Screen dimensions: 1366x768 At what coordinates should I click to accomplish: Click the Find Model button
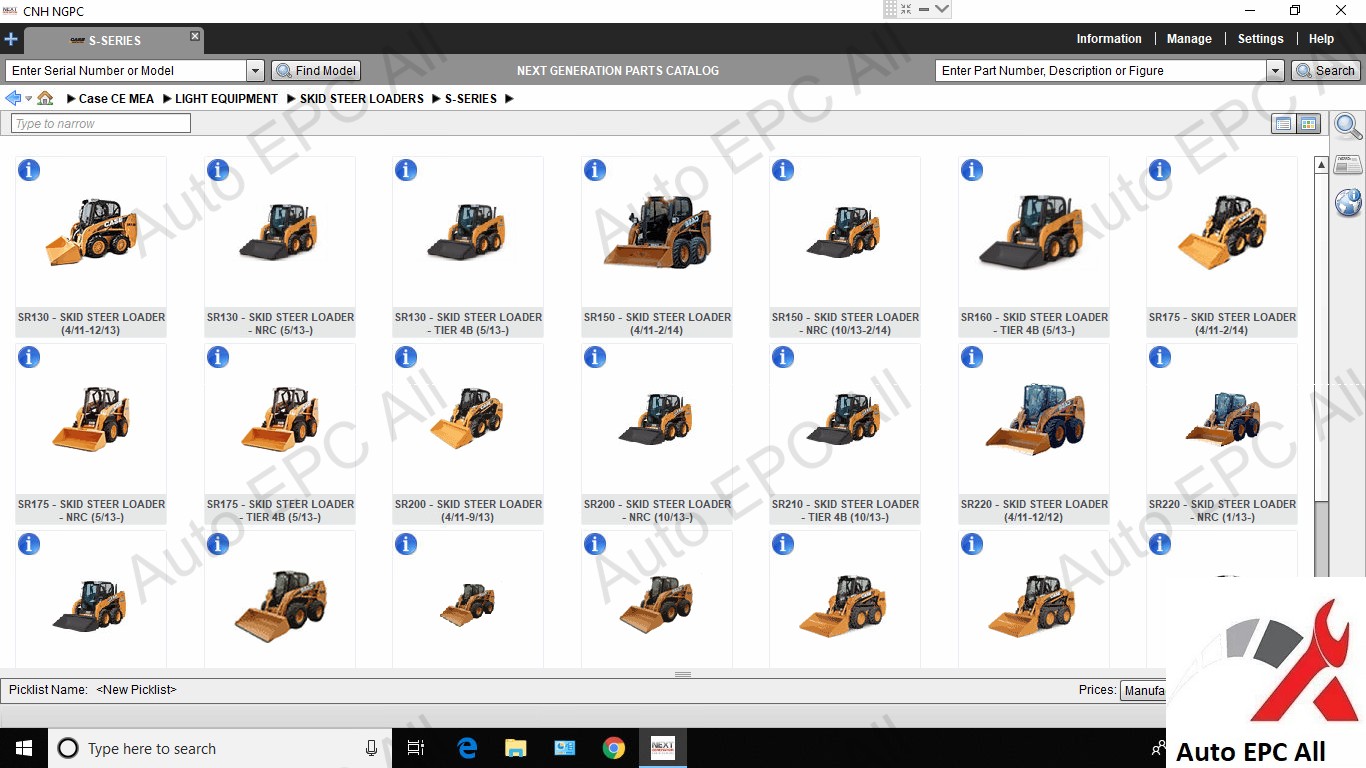click(x=316, y=71)
